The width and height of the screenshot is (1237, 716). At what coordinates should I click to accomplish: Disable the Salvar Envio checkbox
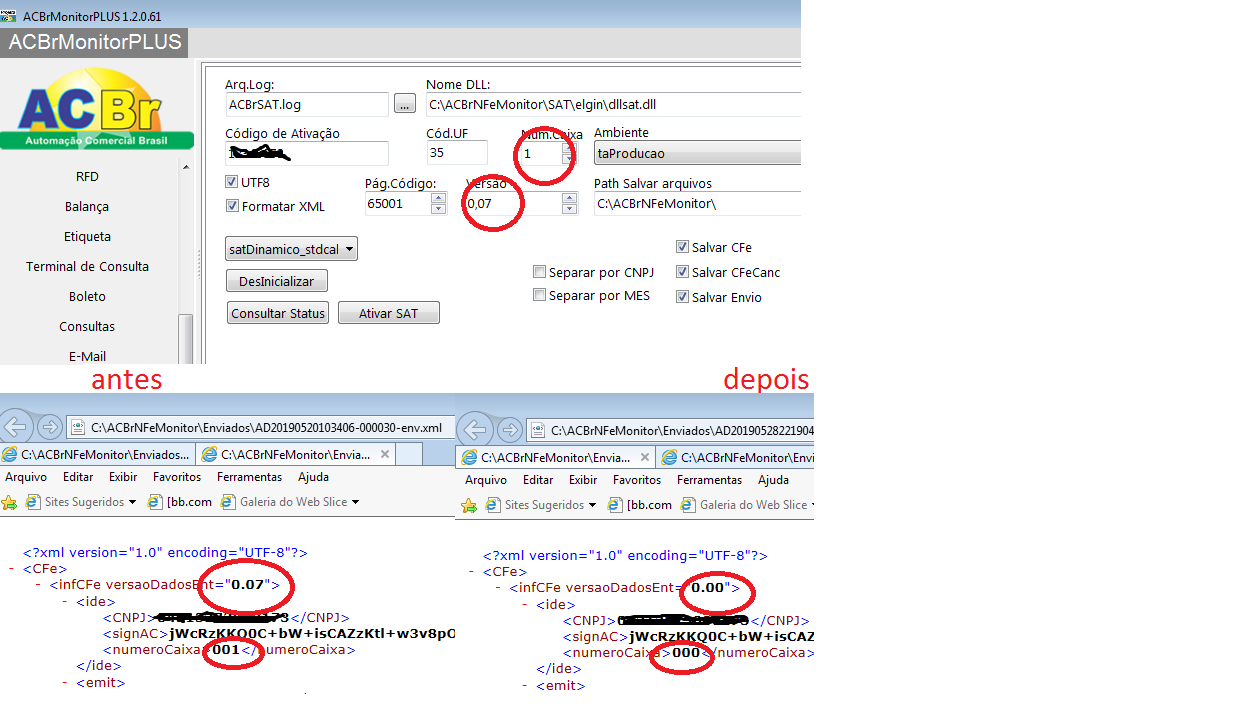682,297
